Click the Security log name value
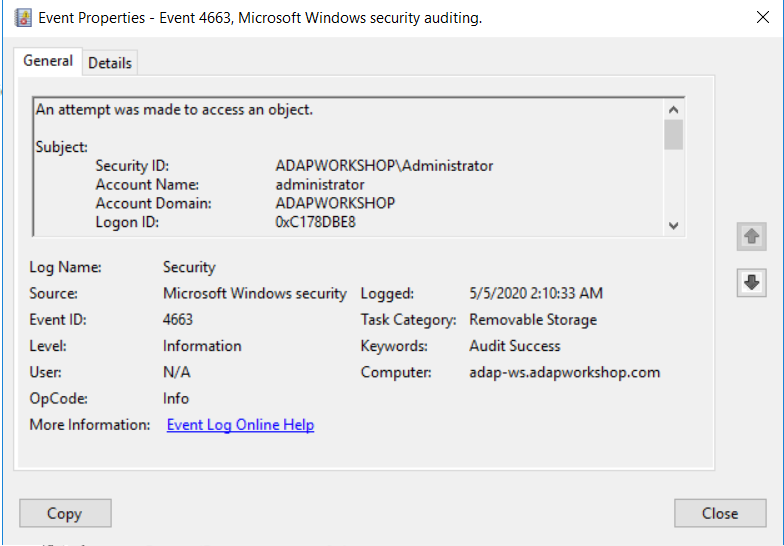This screenshot has width=784, height=546. [x=189, y=268]
